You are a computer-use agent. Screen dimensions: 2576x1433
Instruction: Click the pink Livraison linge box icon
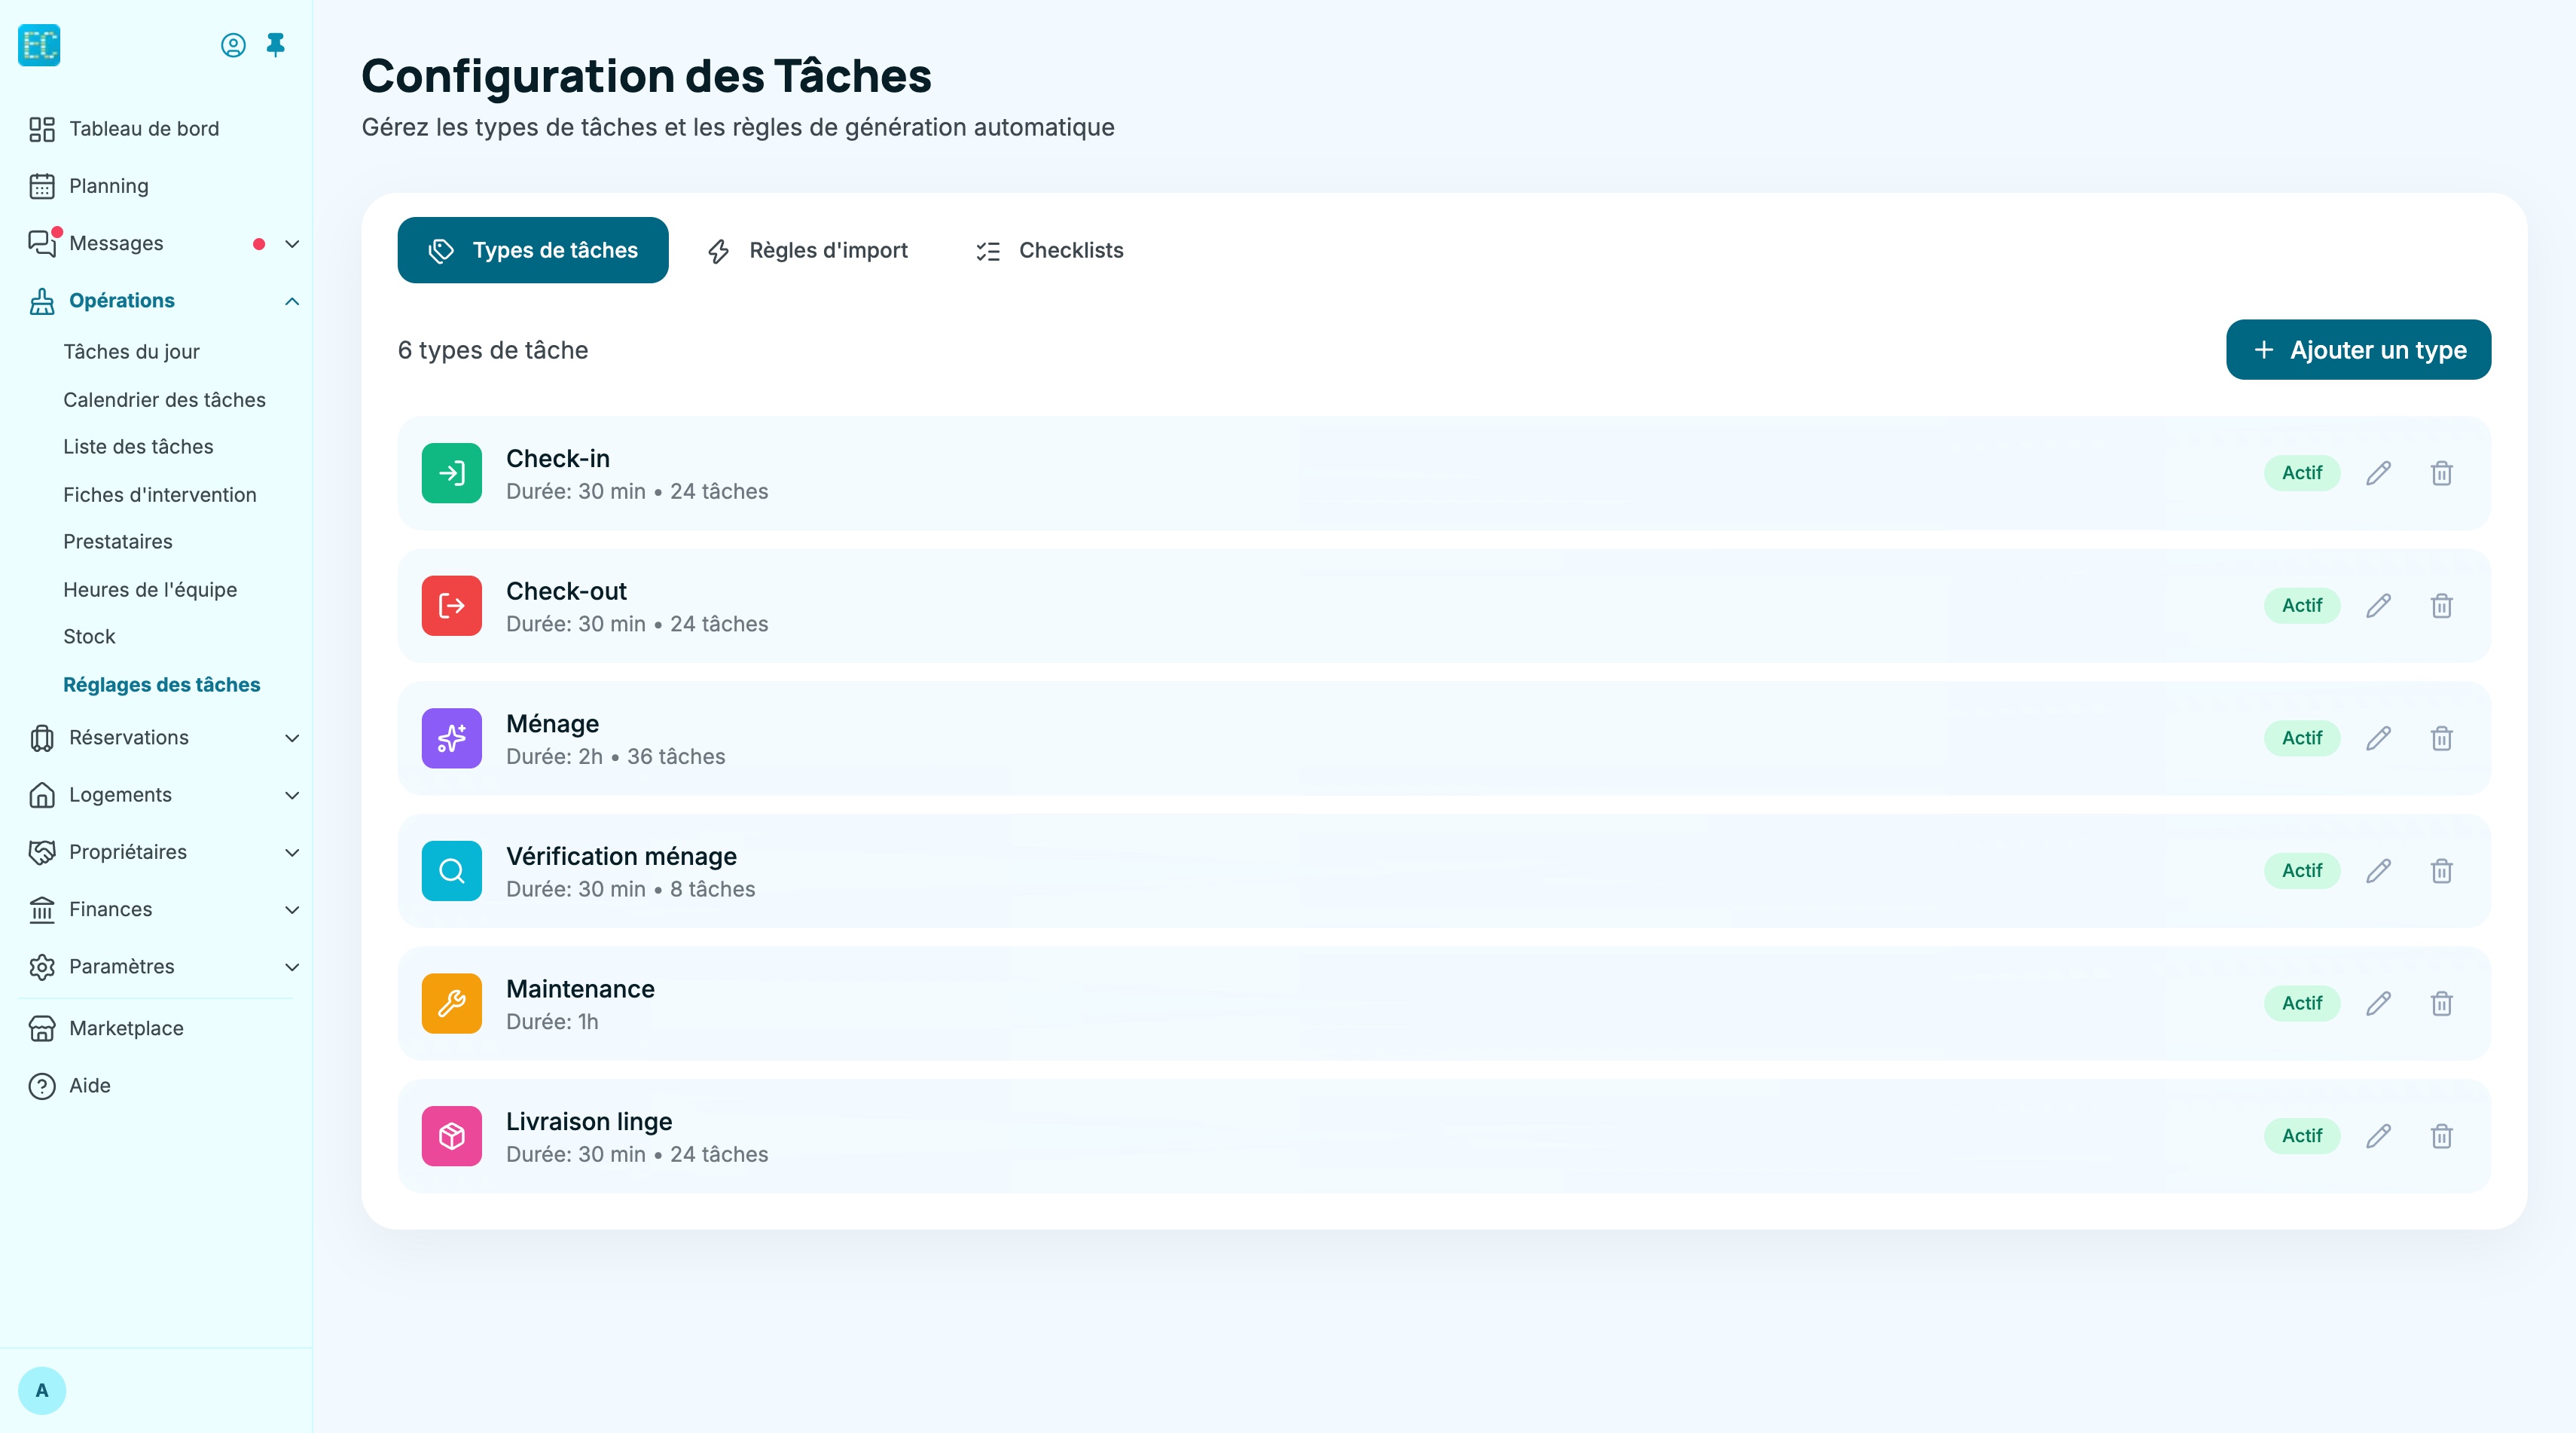pyautogui.click(x=452, y=1136)
